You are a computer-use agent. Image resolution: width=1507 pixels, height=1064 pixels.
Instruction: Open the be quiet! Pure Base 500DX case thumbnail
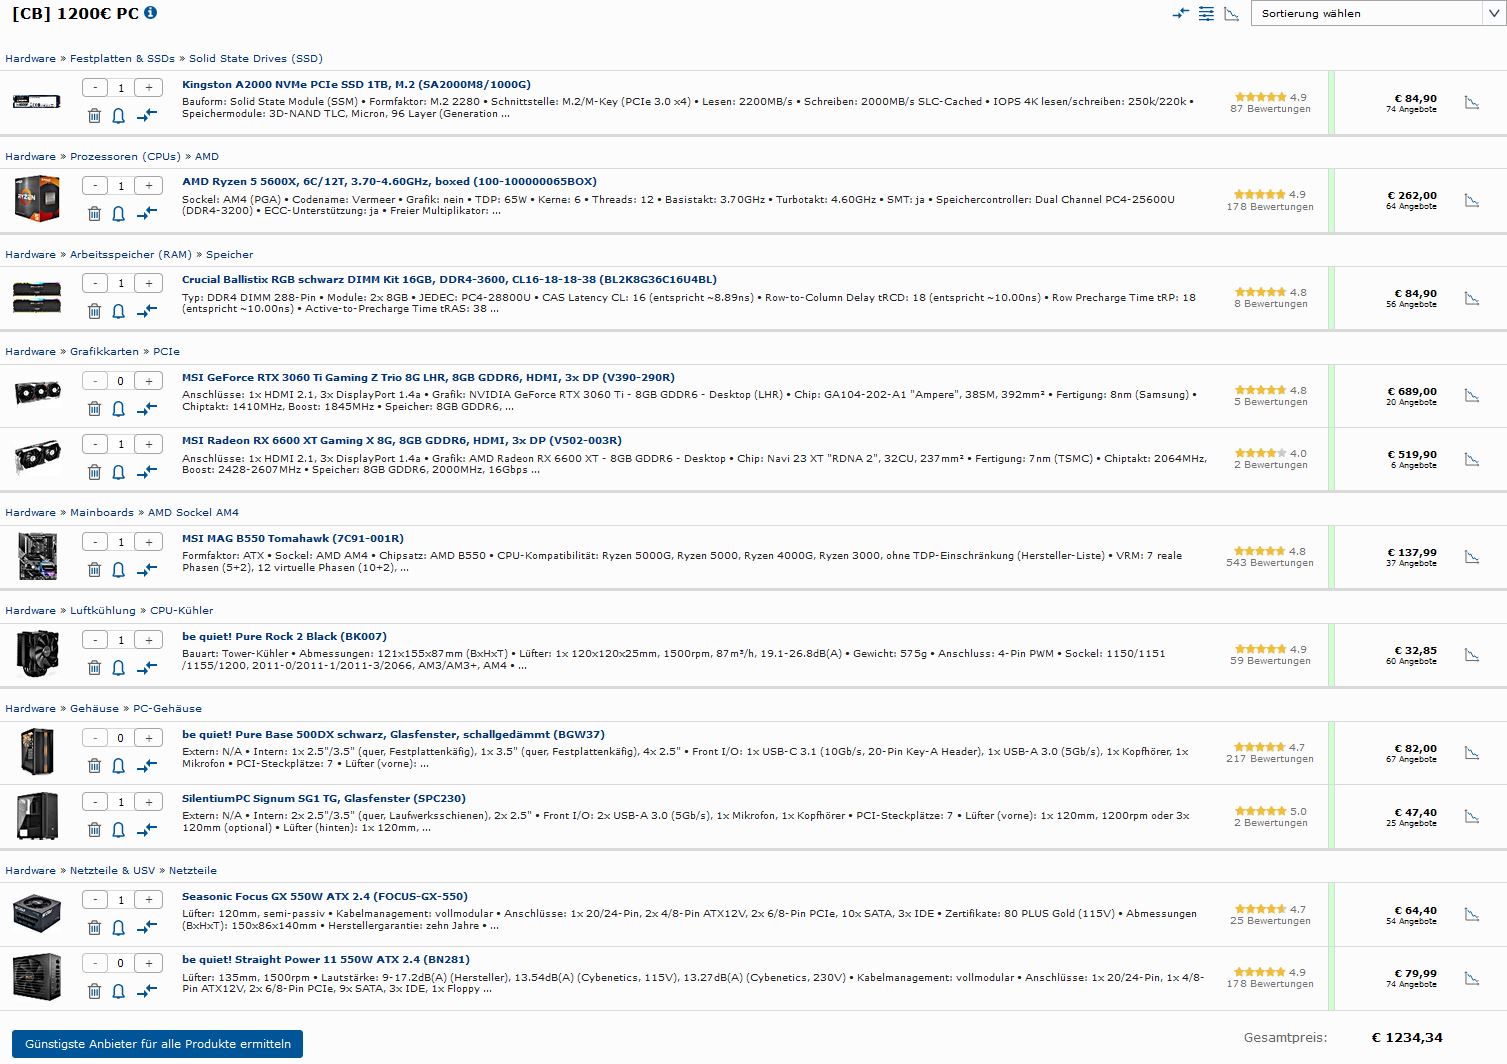tap(38, 751)
